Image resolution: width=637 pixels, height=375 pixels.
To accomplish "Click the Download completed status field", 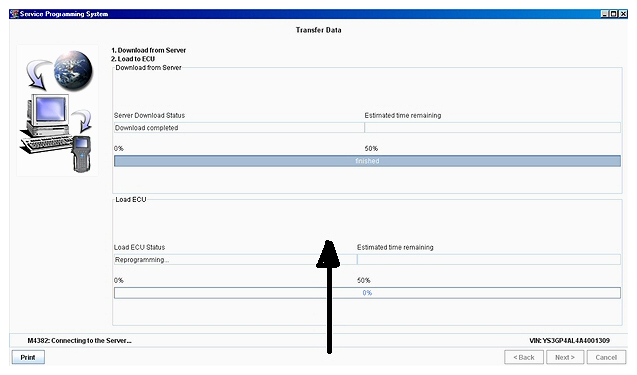I will 239,128.
